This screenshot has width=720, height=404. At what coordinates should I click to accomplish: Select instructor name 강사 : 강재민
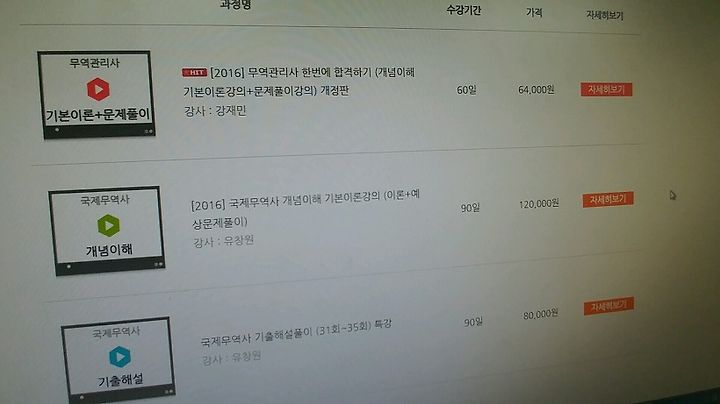pos(215,111)
